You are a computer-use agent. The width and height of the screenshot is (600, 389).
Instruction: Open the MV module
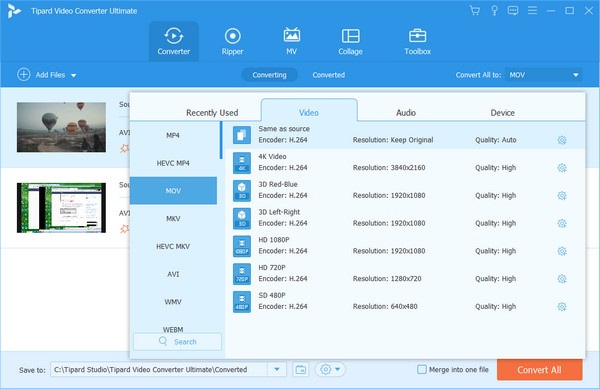[292, 41]
